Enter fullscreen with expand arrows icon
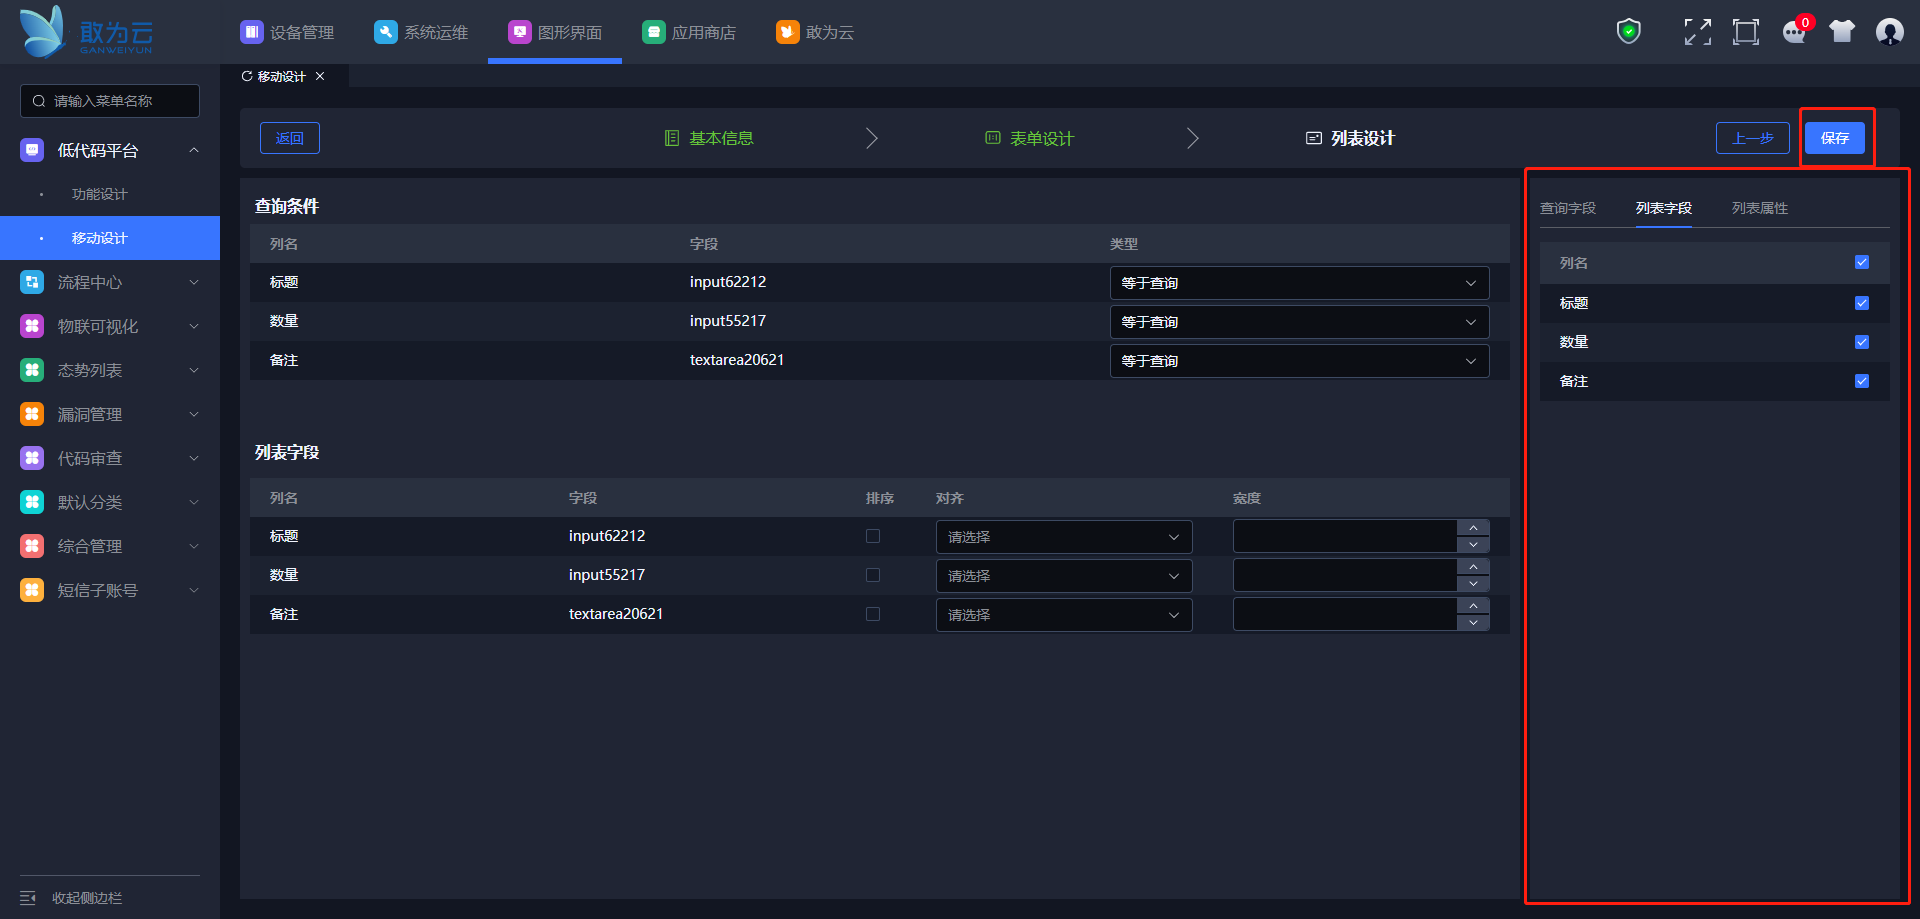1920x919 pixels. (1697, 32)
